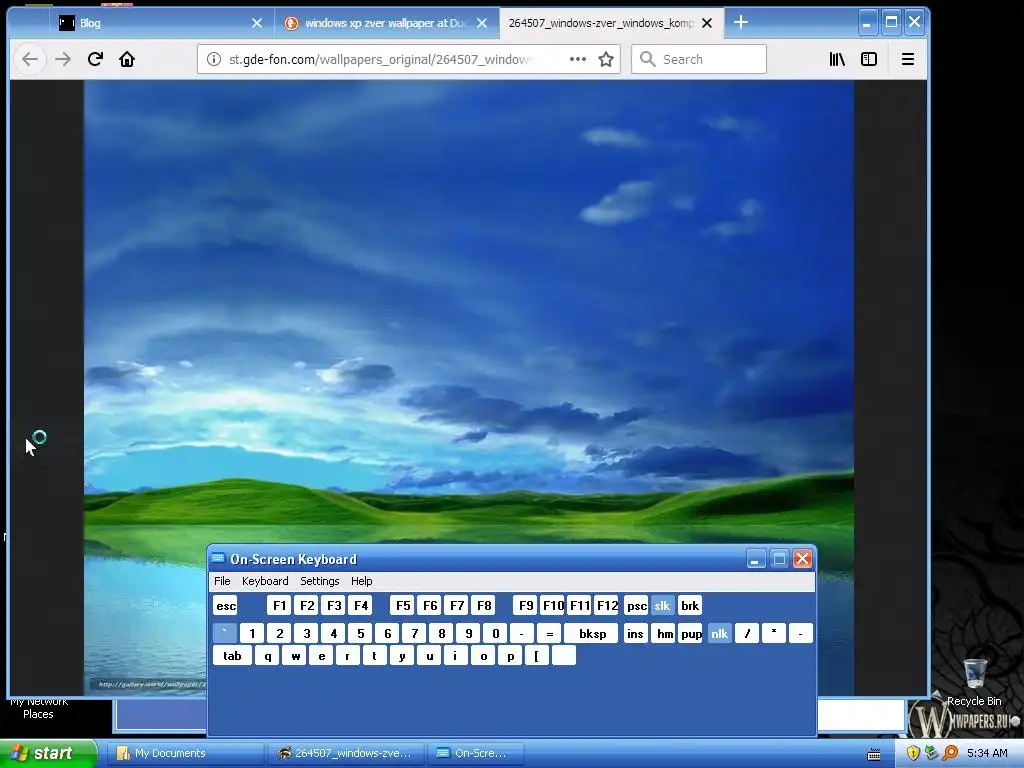Click the numpad asterisk key

coord(774,633)
